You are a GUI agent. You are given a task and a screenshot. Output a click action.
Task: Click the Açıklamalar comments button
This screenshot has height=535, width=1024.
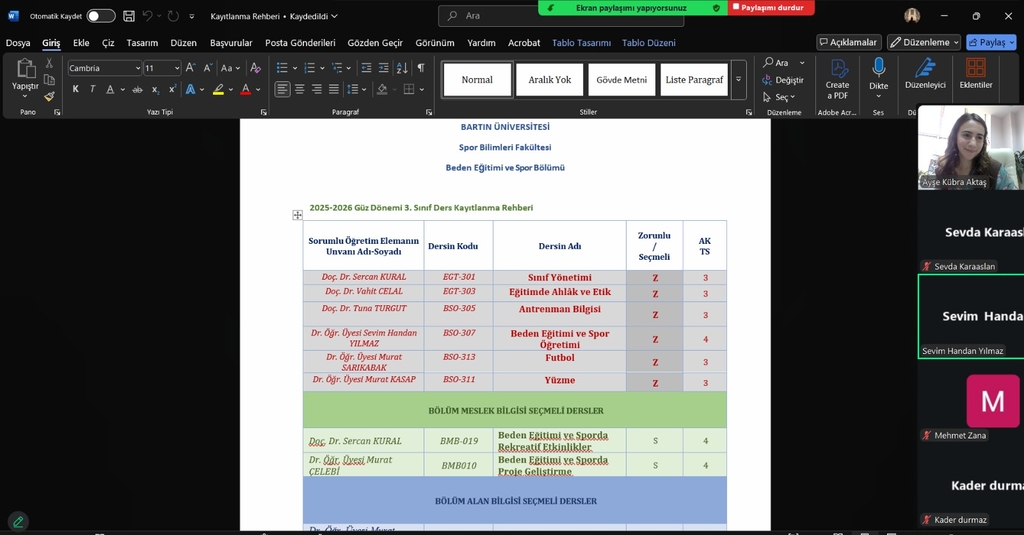[x=848, y=42]
